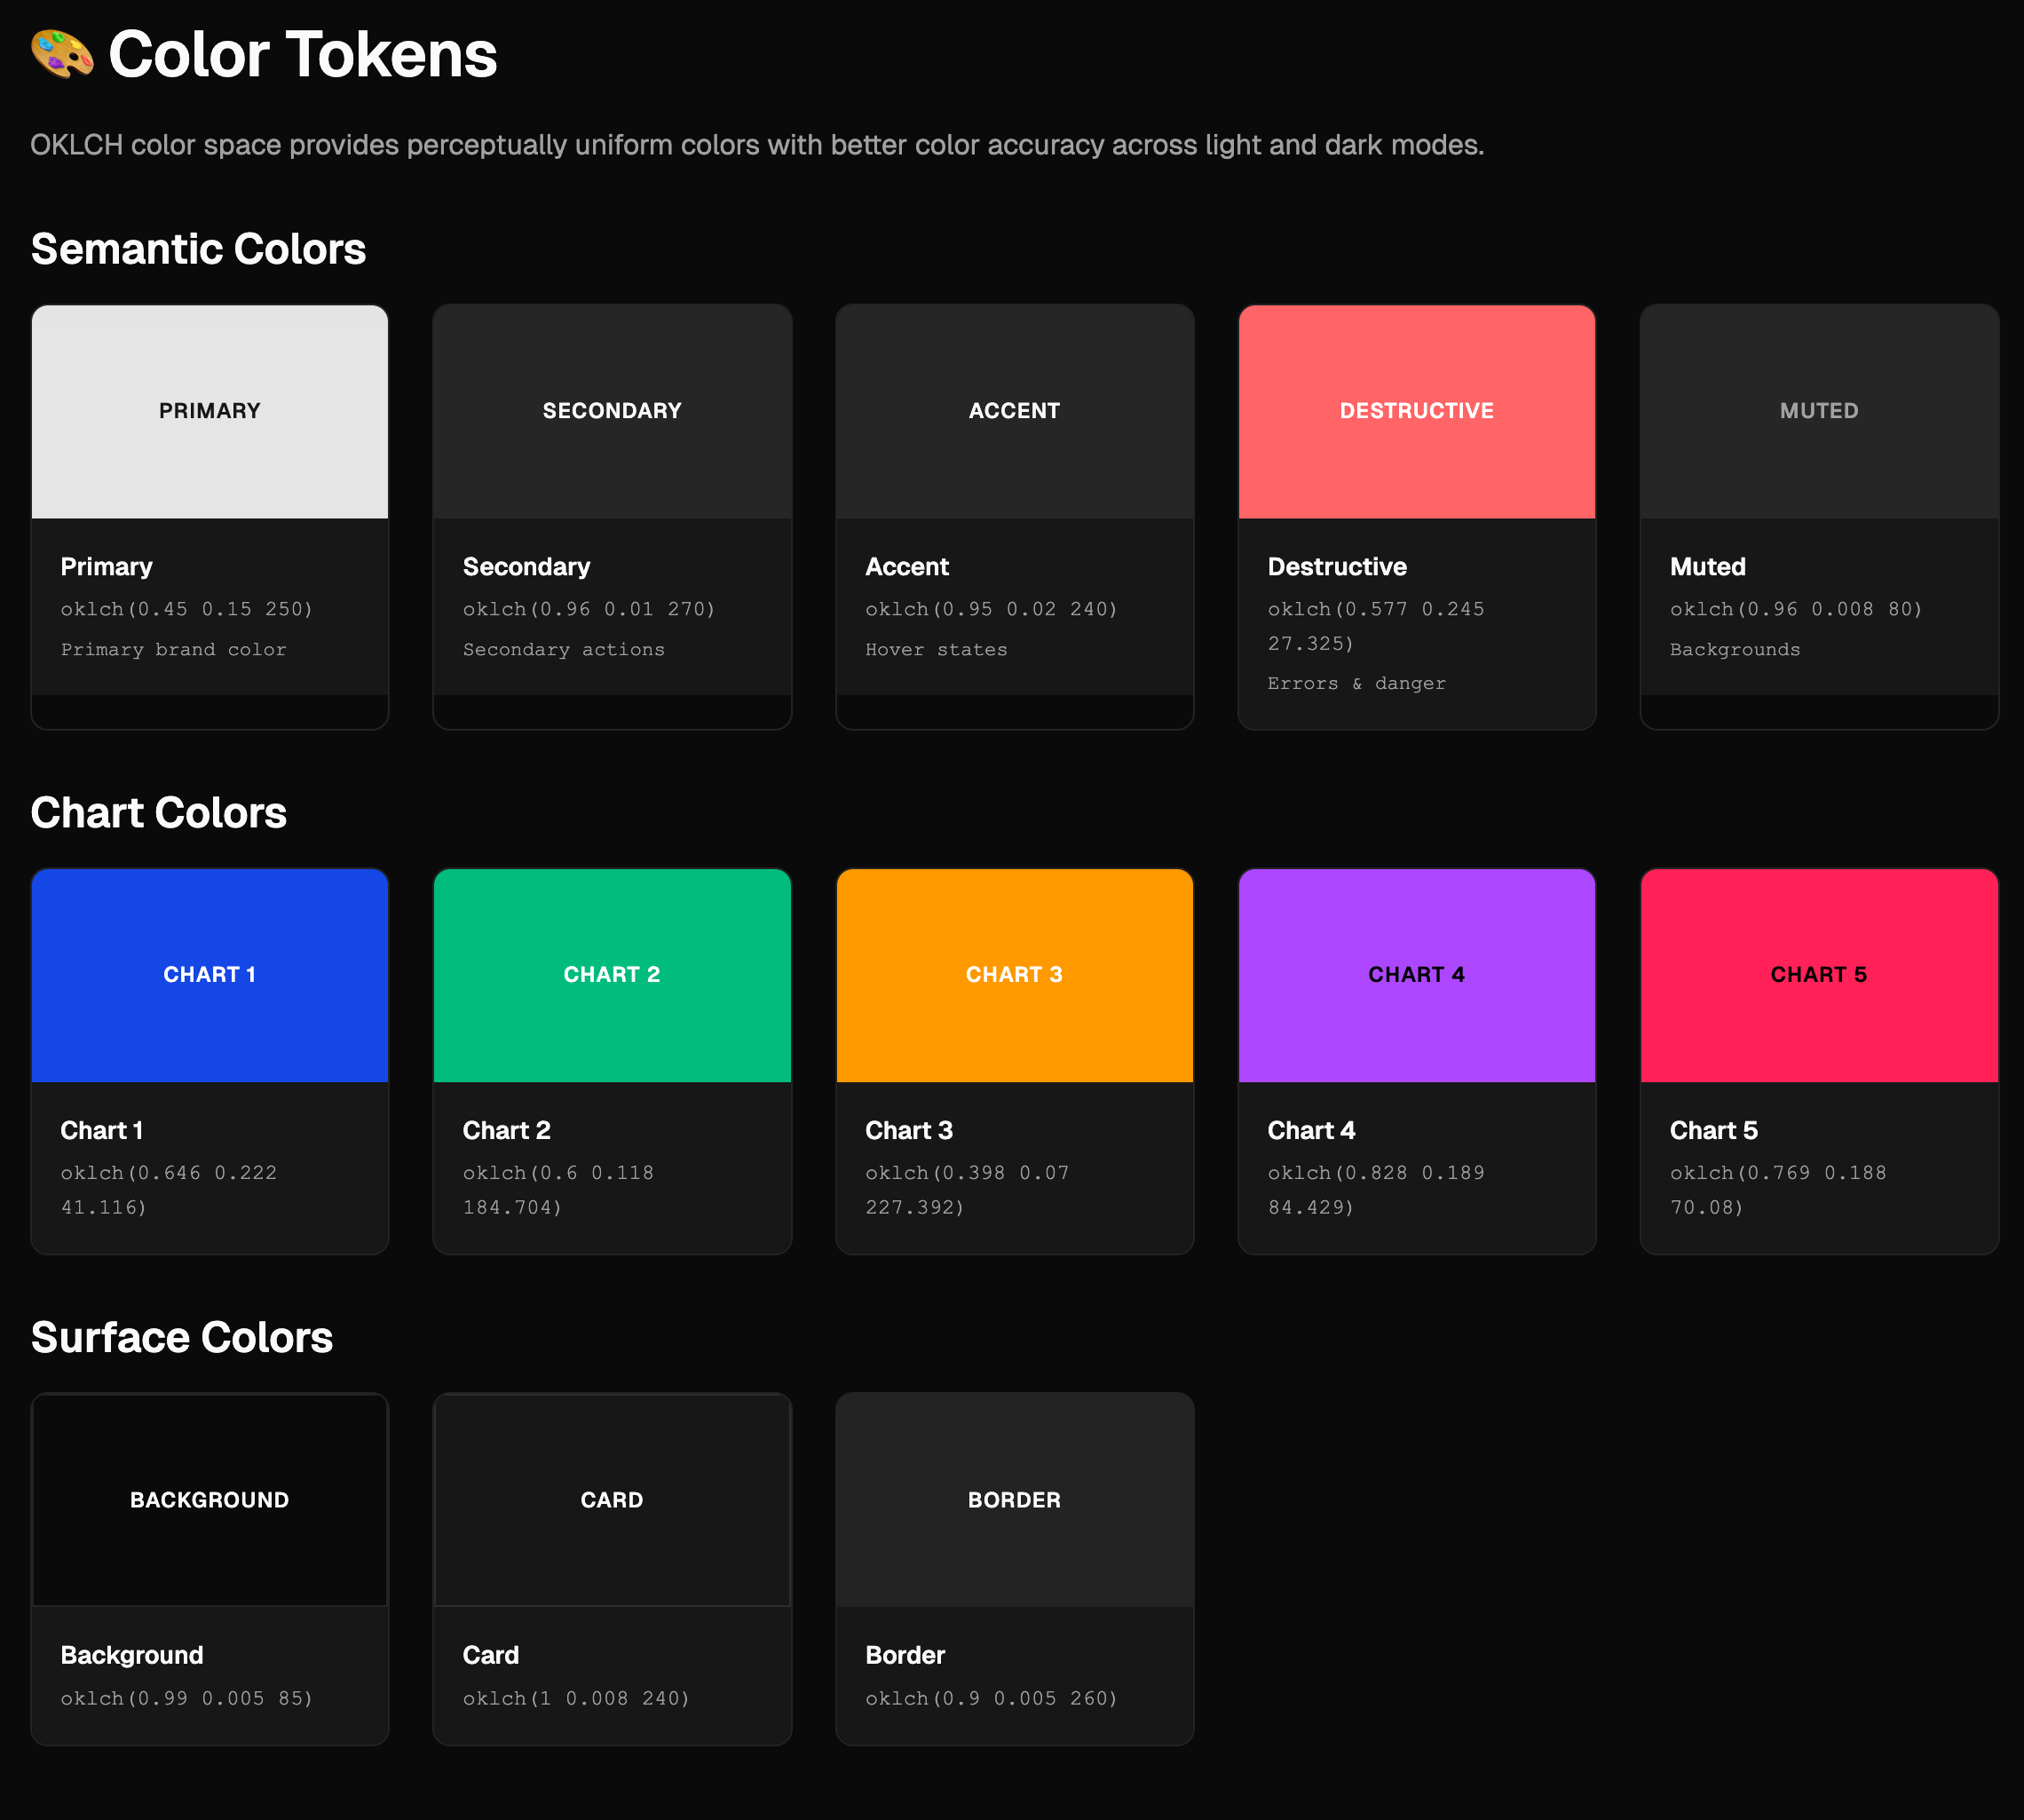Choose the orange Chart 3 swatch

pos(1014,975)
